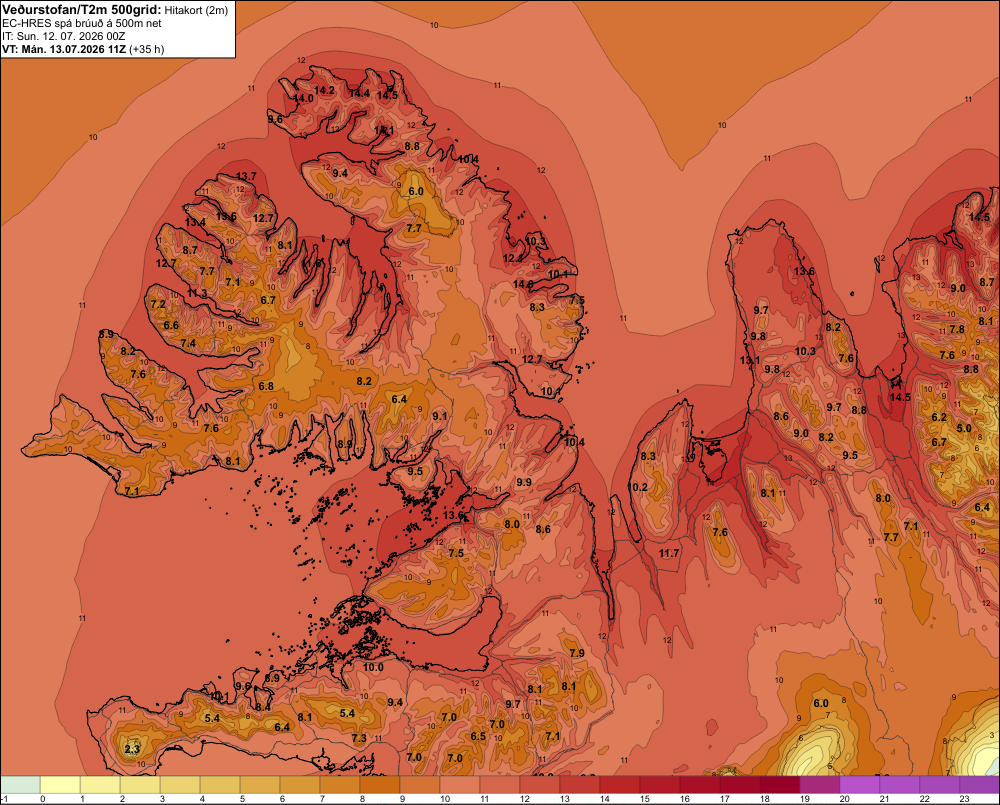Select the 7.3 temperature label
The width and height of the screenshot is (1000, 805).
(359, 738)
